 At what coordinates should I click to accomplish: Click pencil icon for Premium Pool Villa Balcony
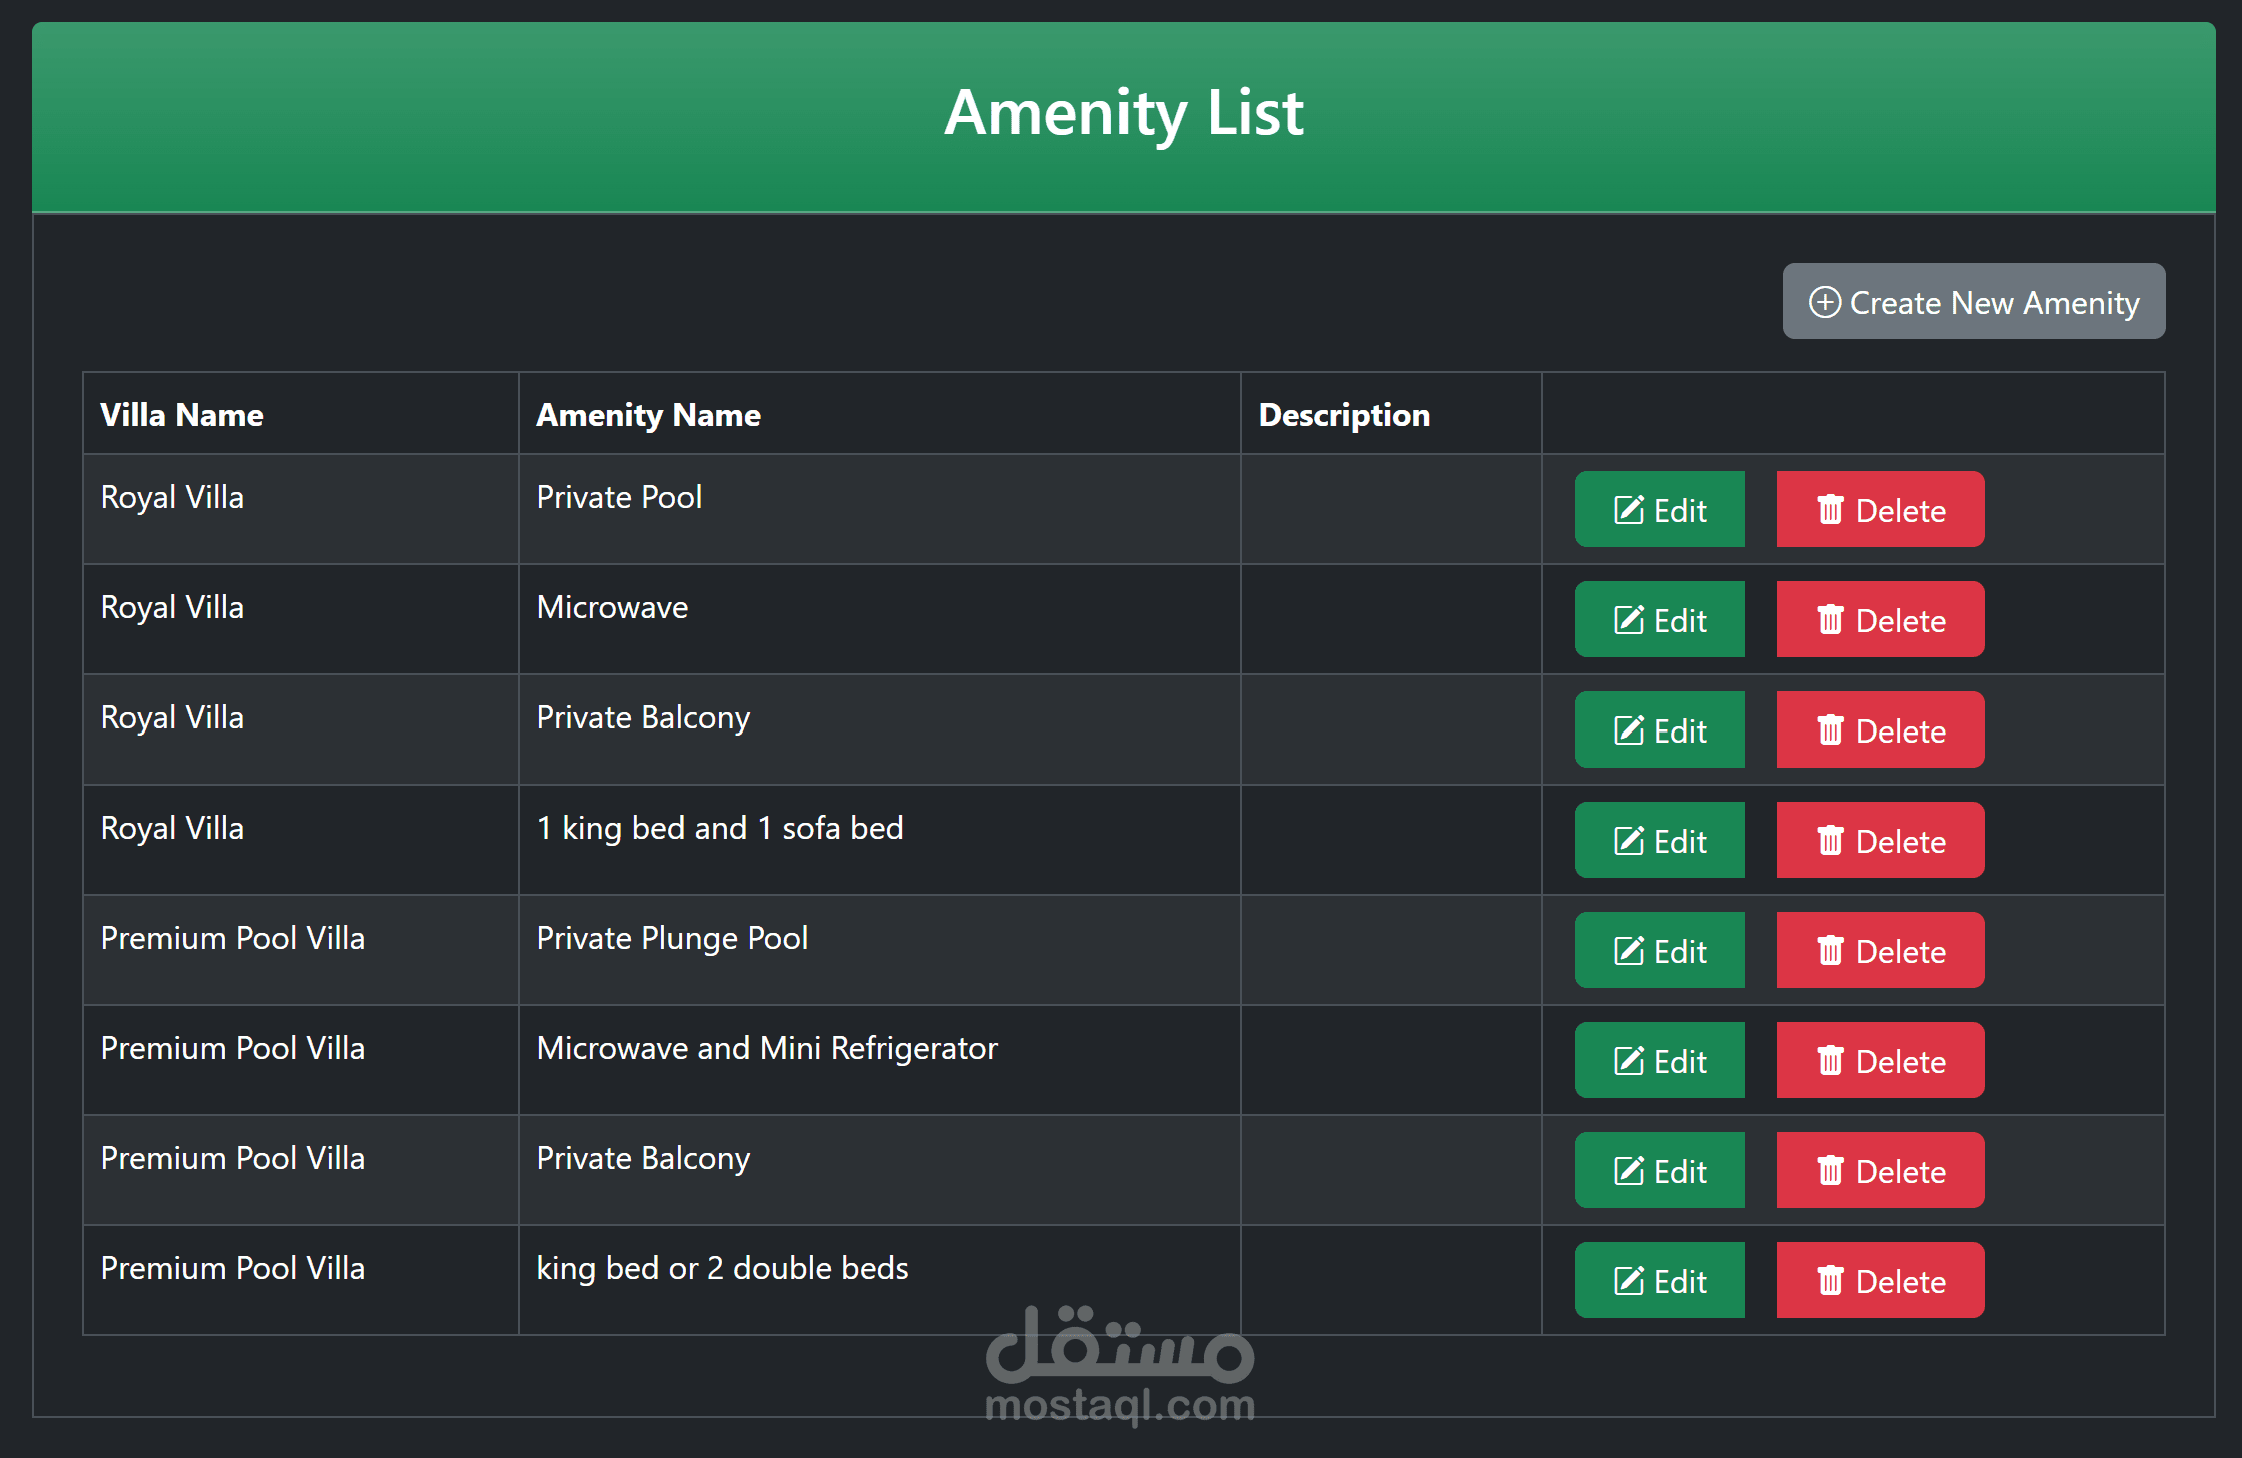coord(1629,1171)
